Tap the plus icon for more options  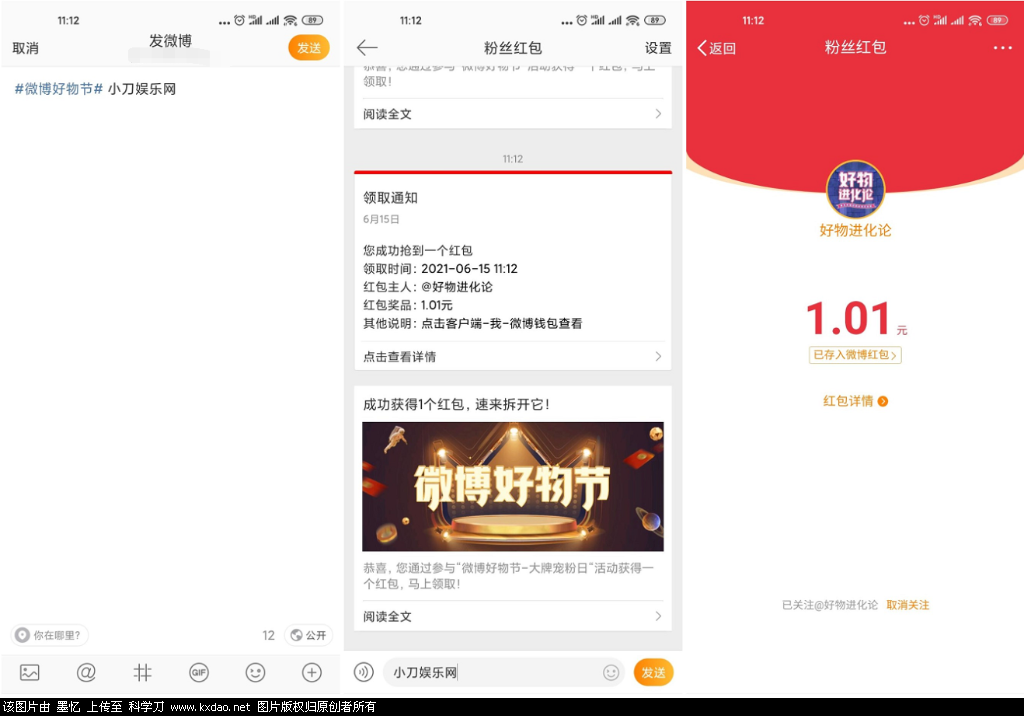pyautogui.click(x=312, y=673)
